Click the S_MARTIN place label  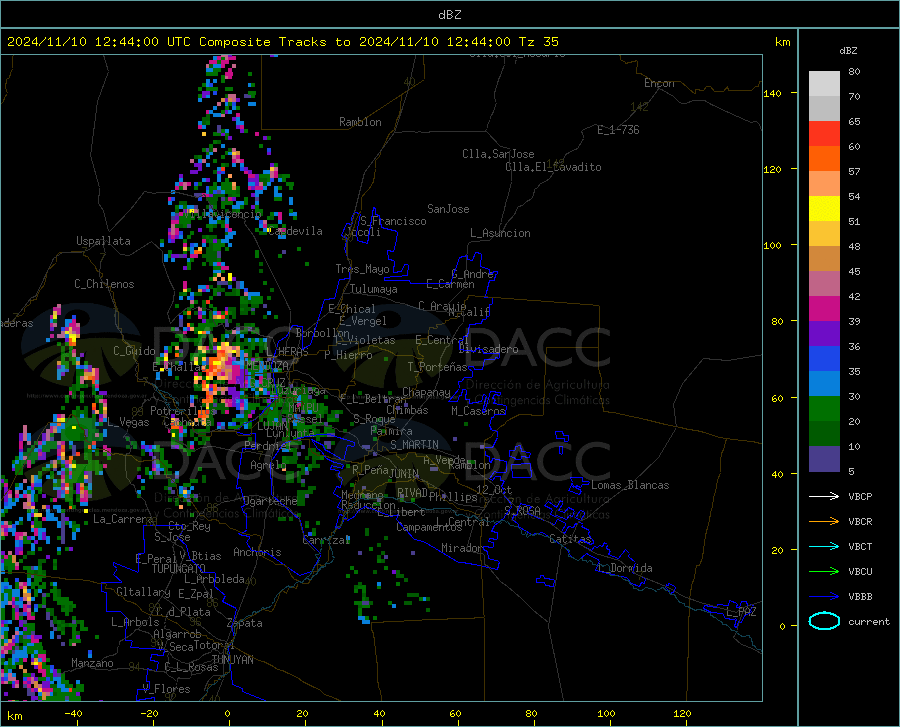(414, 445)
